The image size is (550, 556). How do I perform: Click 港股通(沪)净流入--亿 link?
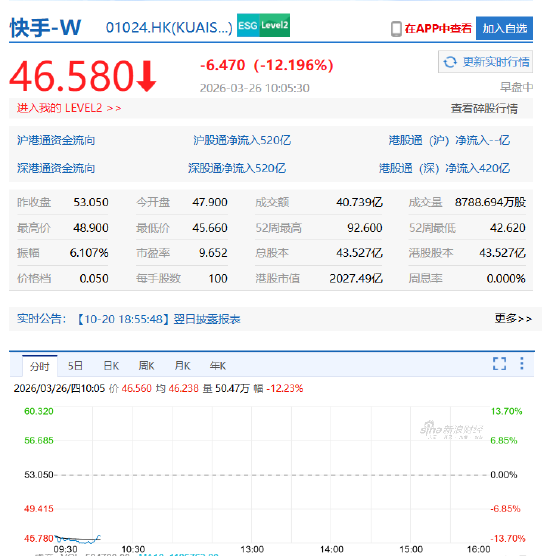[x=449, y=140]
